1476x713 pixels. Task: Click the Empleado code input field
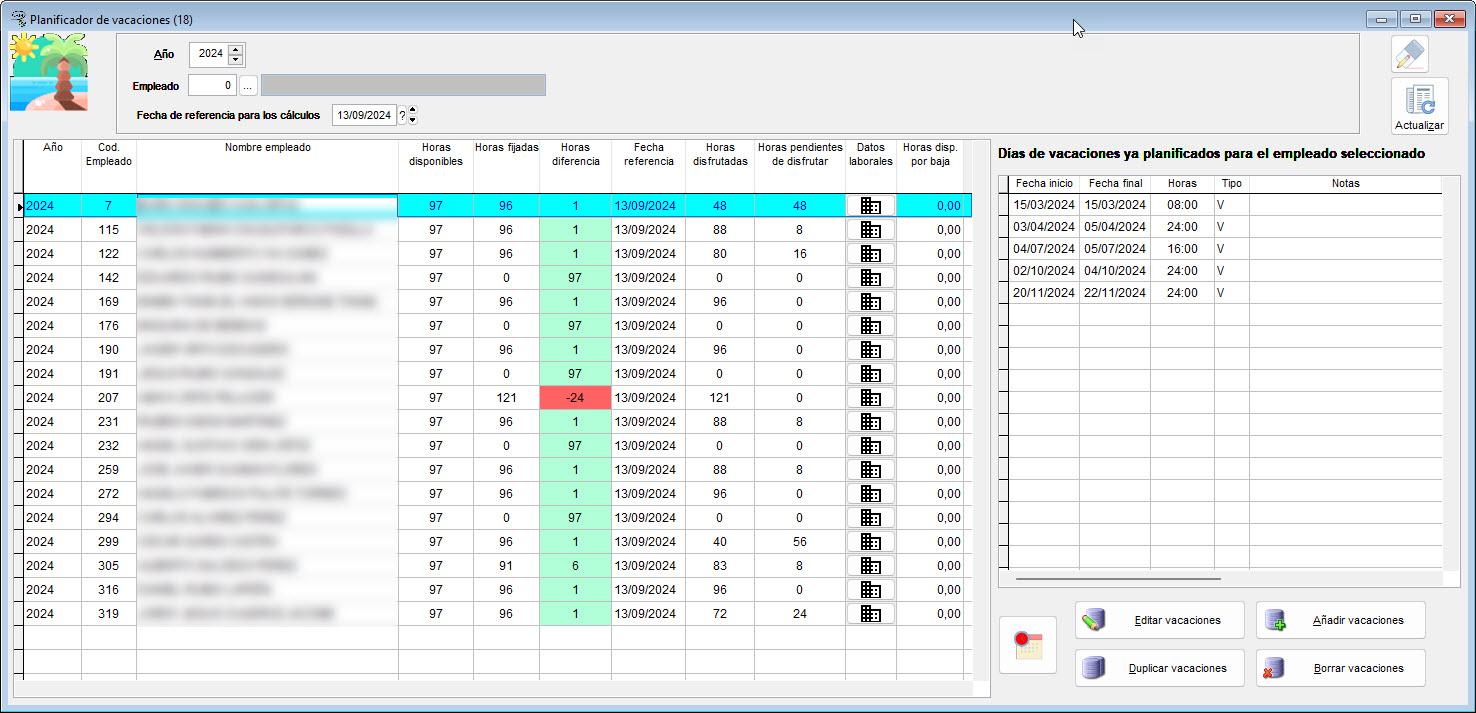click(212, 86)
